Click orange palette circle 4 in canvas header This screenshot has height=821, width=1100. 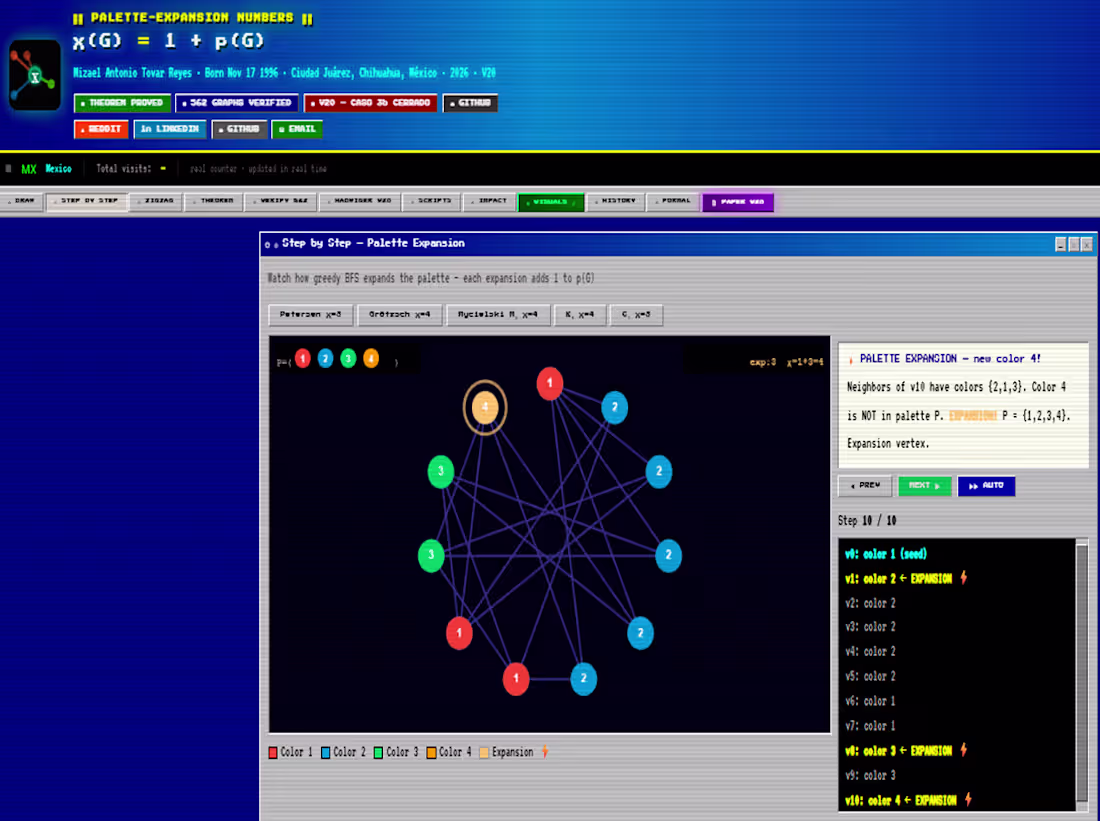[371, 359]
